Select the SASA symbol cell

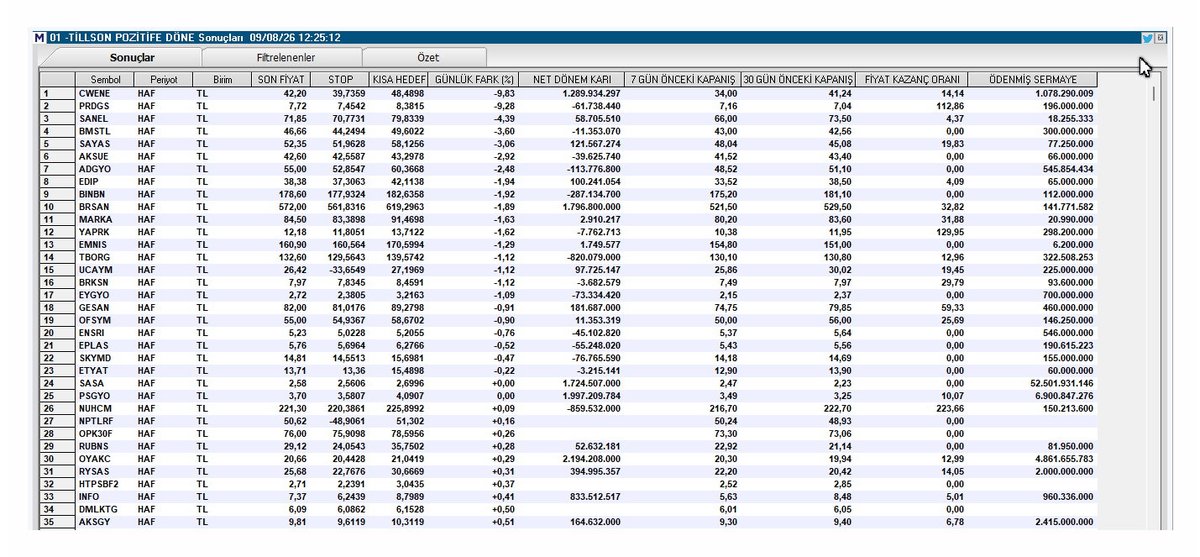pyautogui.click(x=105, y=381)
